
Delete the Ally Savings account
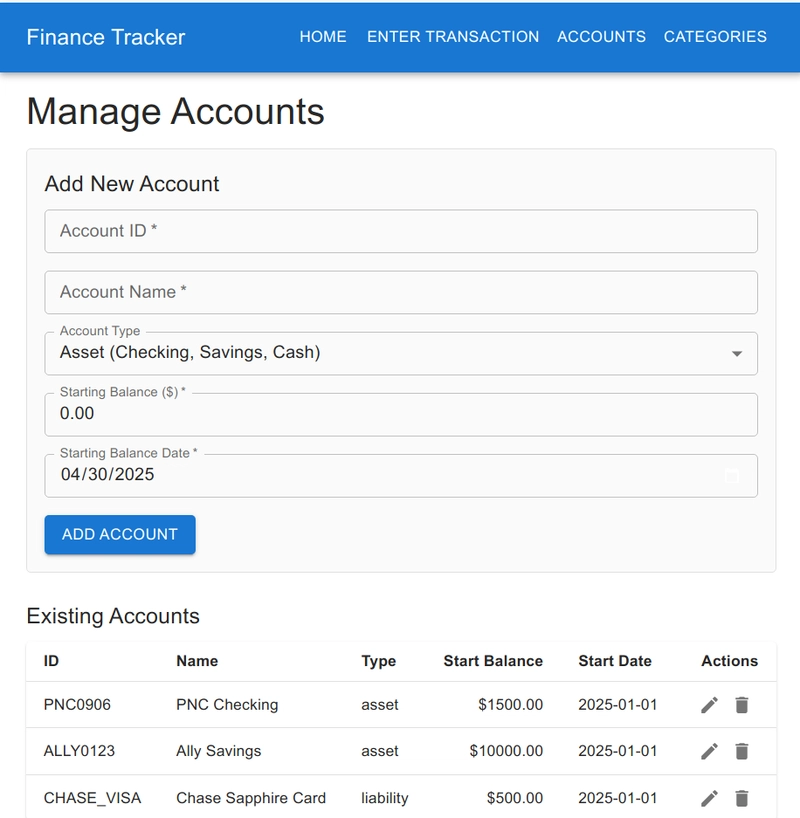[742, 751]
